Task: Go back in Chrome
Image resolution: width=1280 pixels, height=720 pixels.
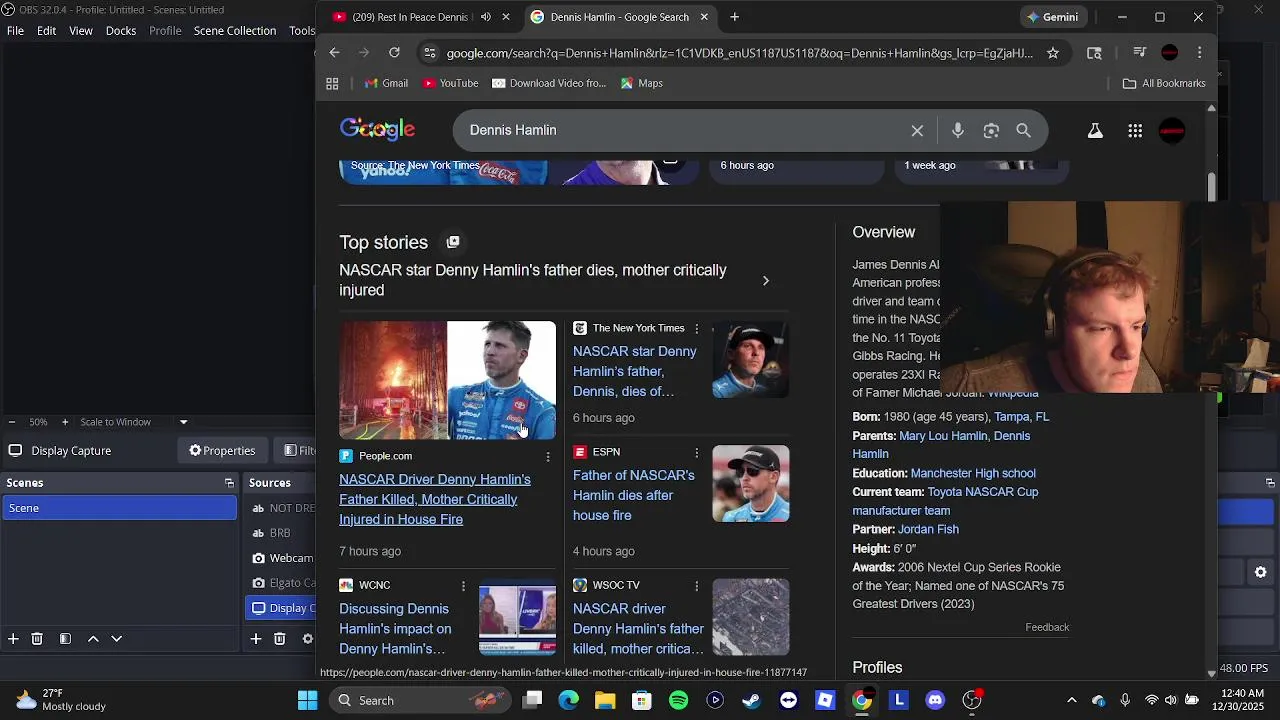Action: (335, 53)
